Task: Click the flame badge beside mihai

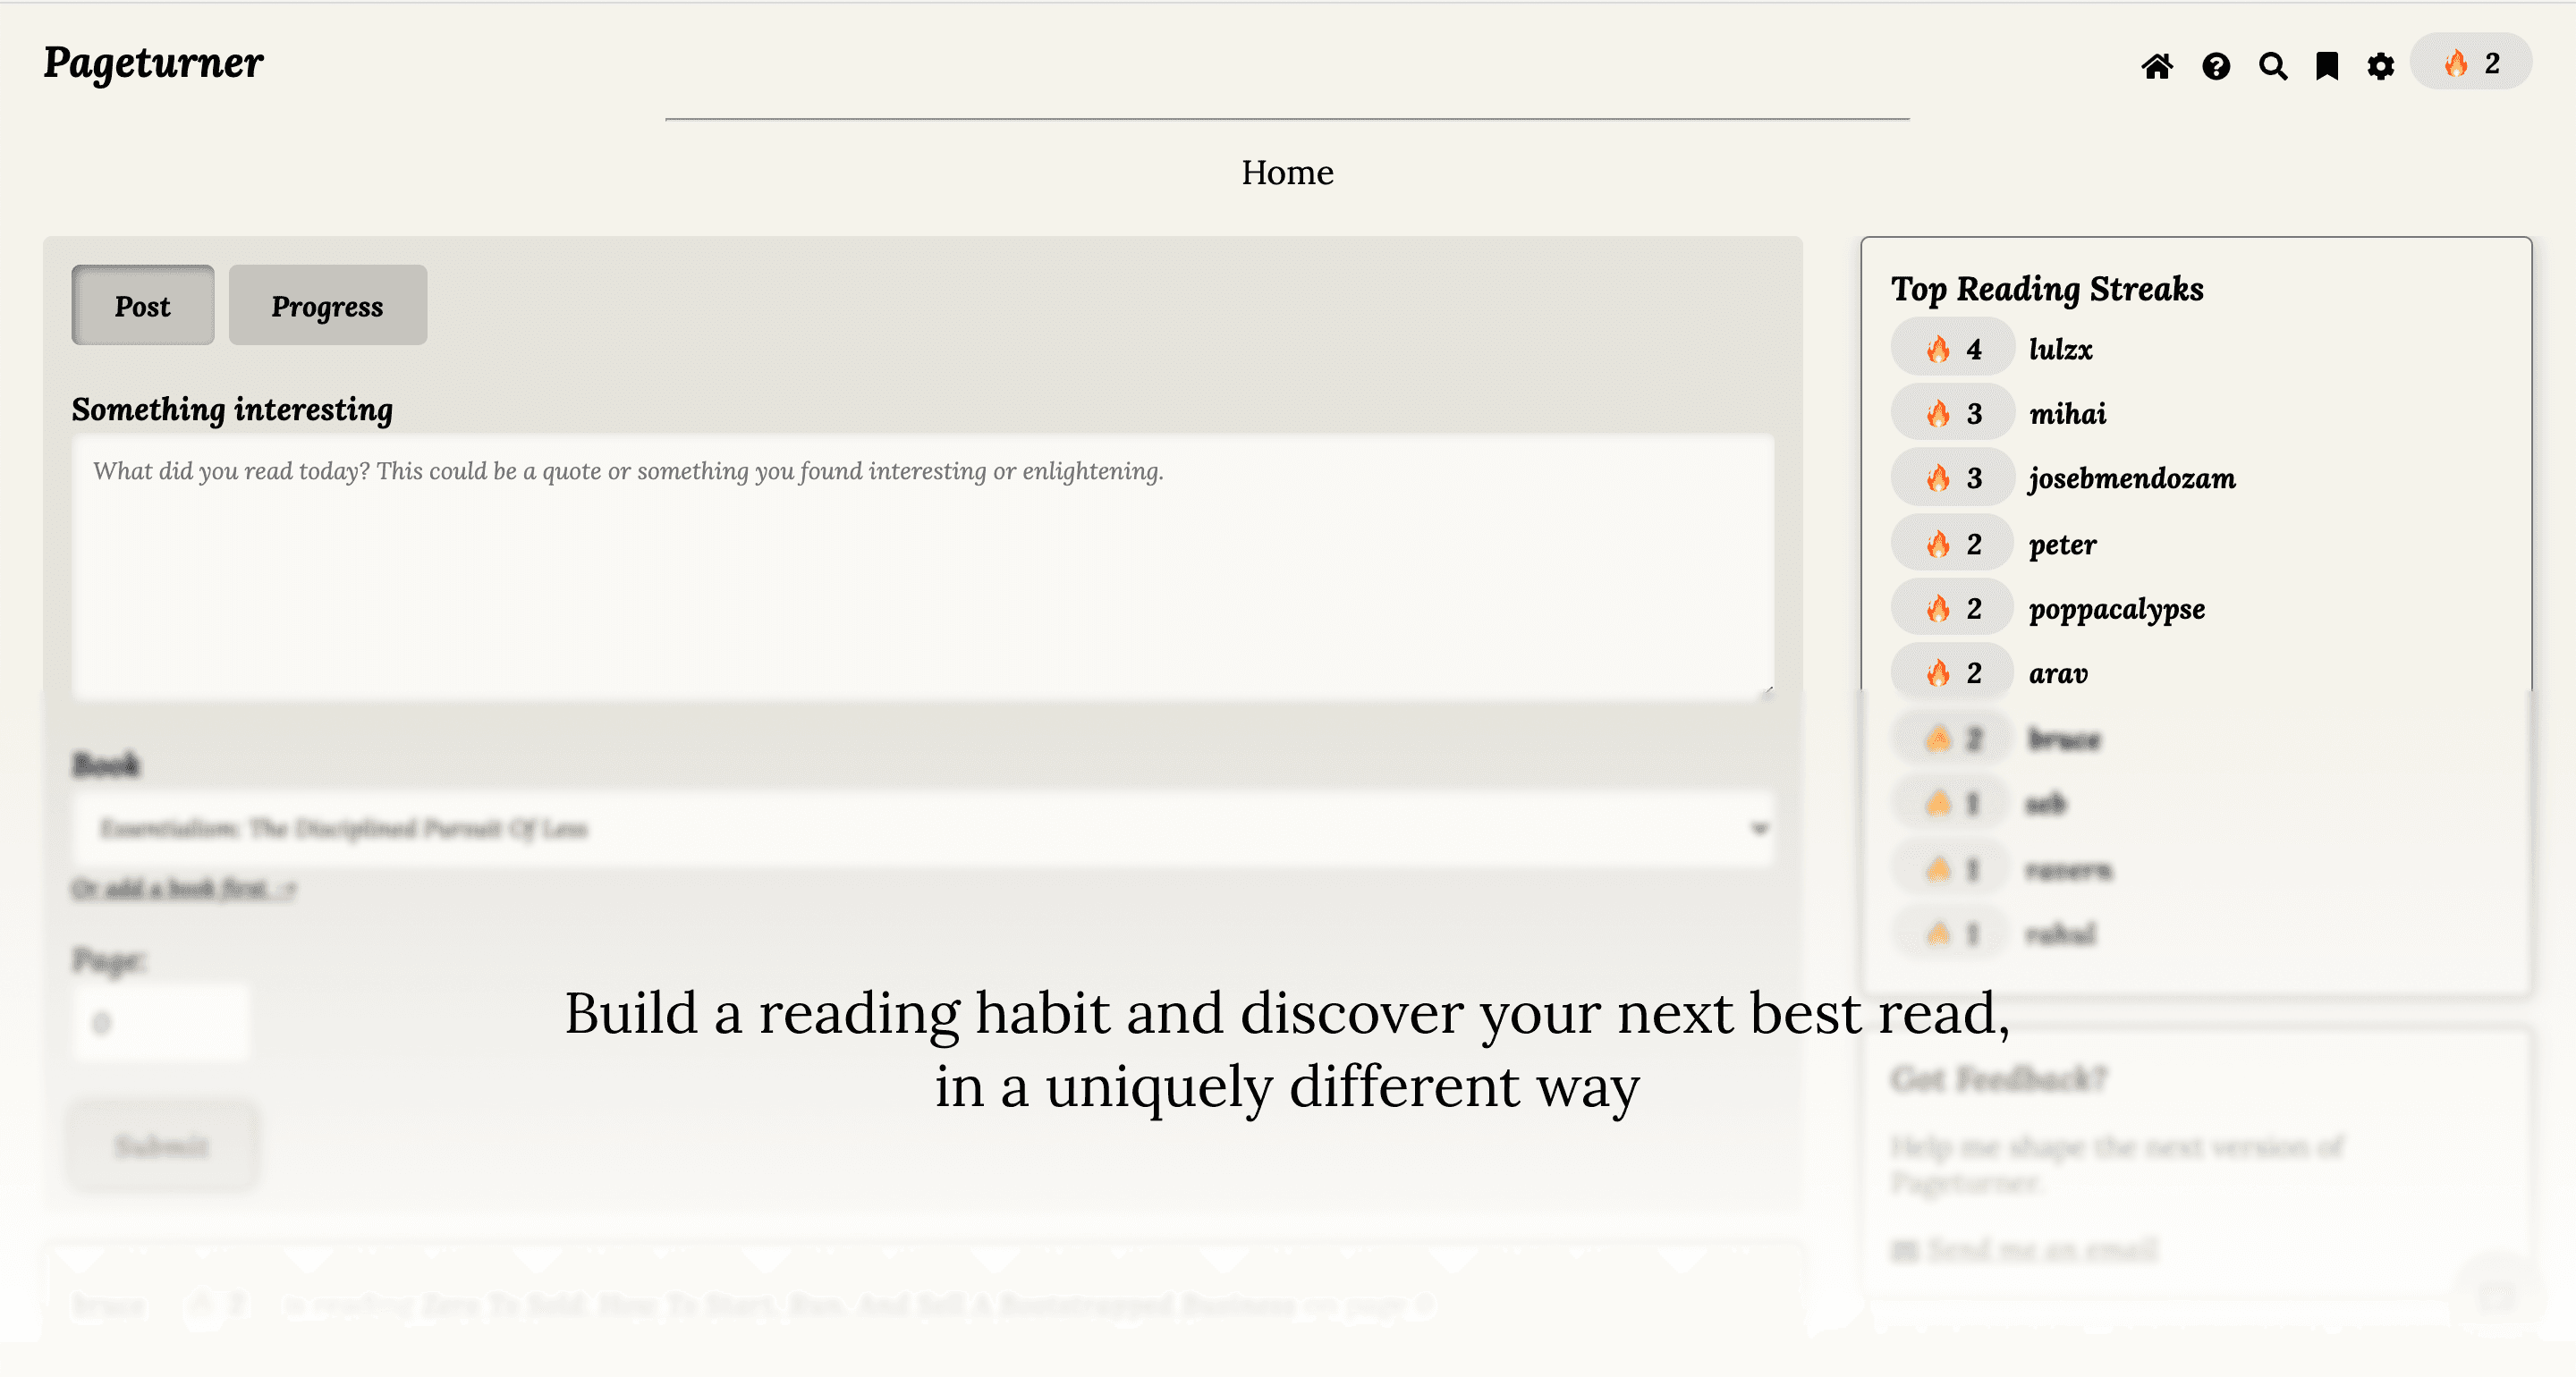Action: [x=1951, y=413]
